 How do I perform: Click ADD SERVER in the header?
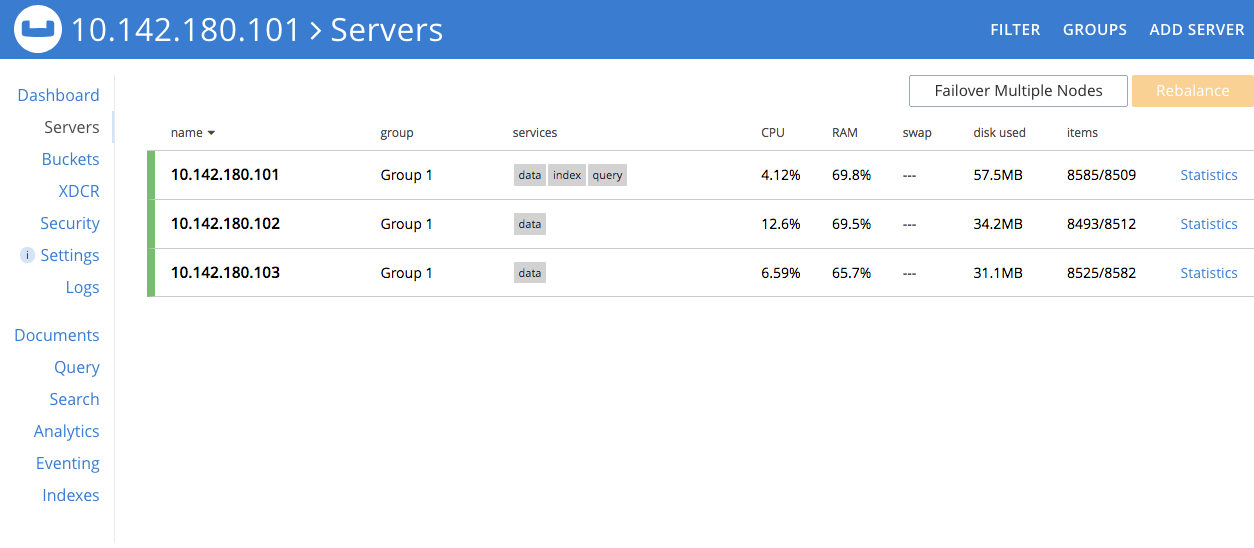(x=1196, y=30)
